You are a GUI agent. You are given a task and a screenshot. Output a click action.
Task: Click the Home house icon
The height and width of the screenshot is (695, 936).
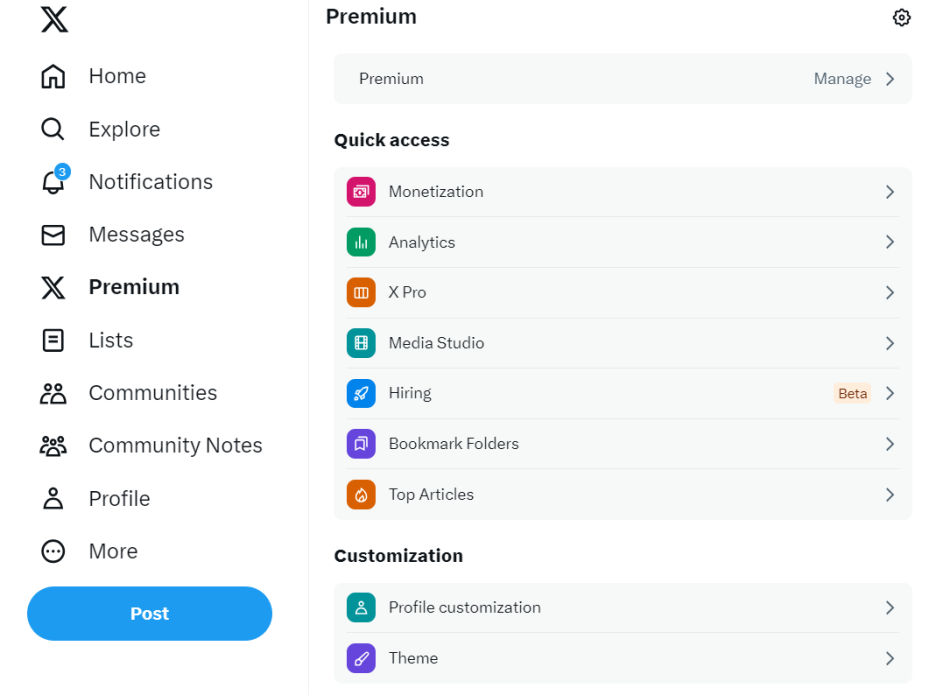point(53,76)
